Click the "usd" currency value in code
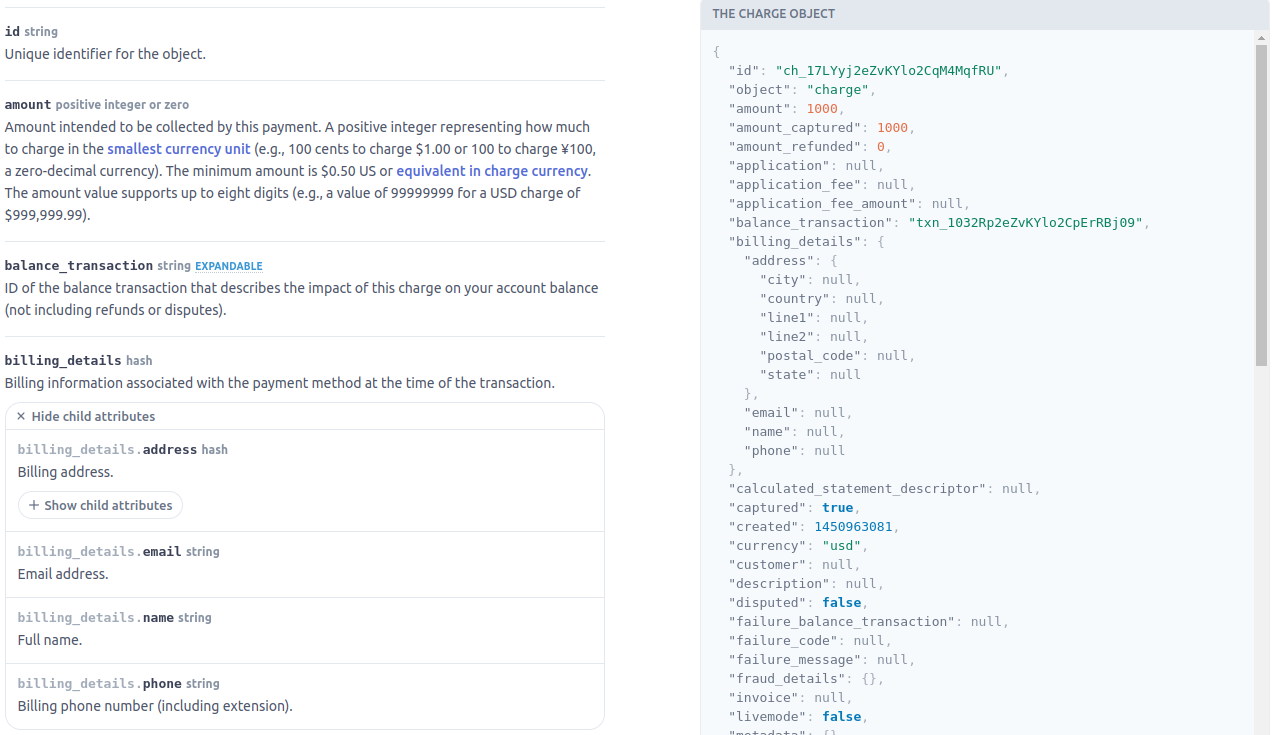Viewport: 1273px width, 735px height. tap(841, 546)
